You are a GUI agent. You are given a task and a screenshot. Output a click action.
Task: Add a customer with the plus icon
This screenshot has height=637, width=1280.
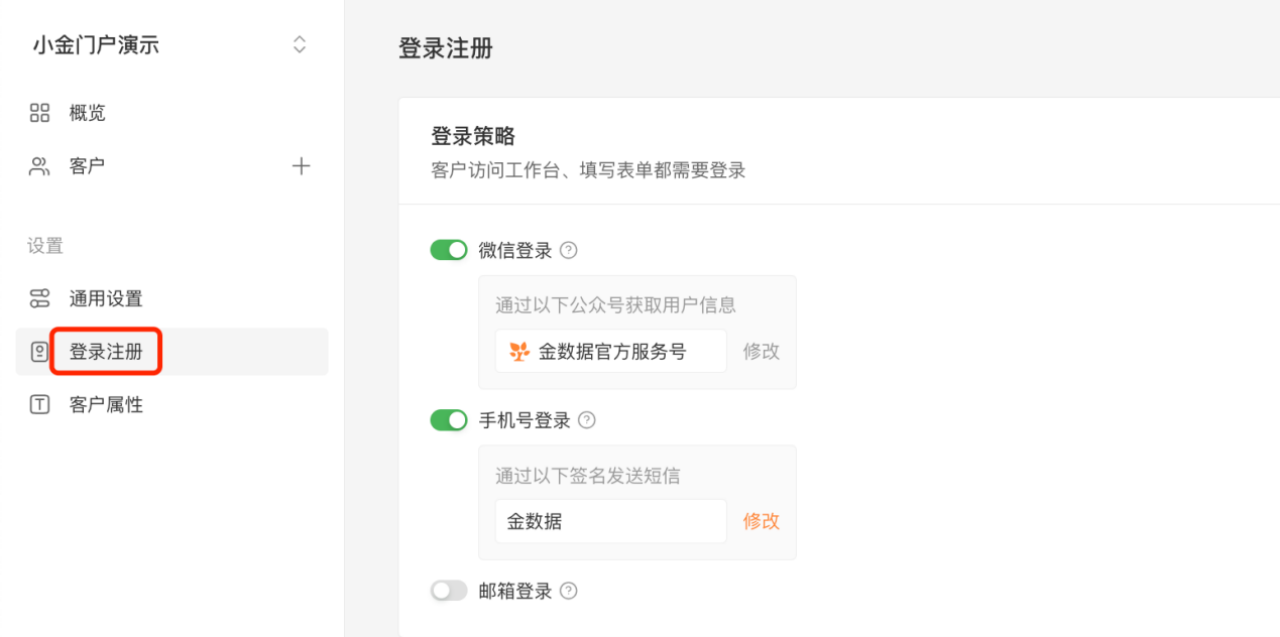click(x=301, y=166)
